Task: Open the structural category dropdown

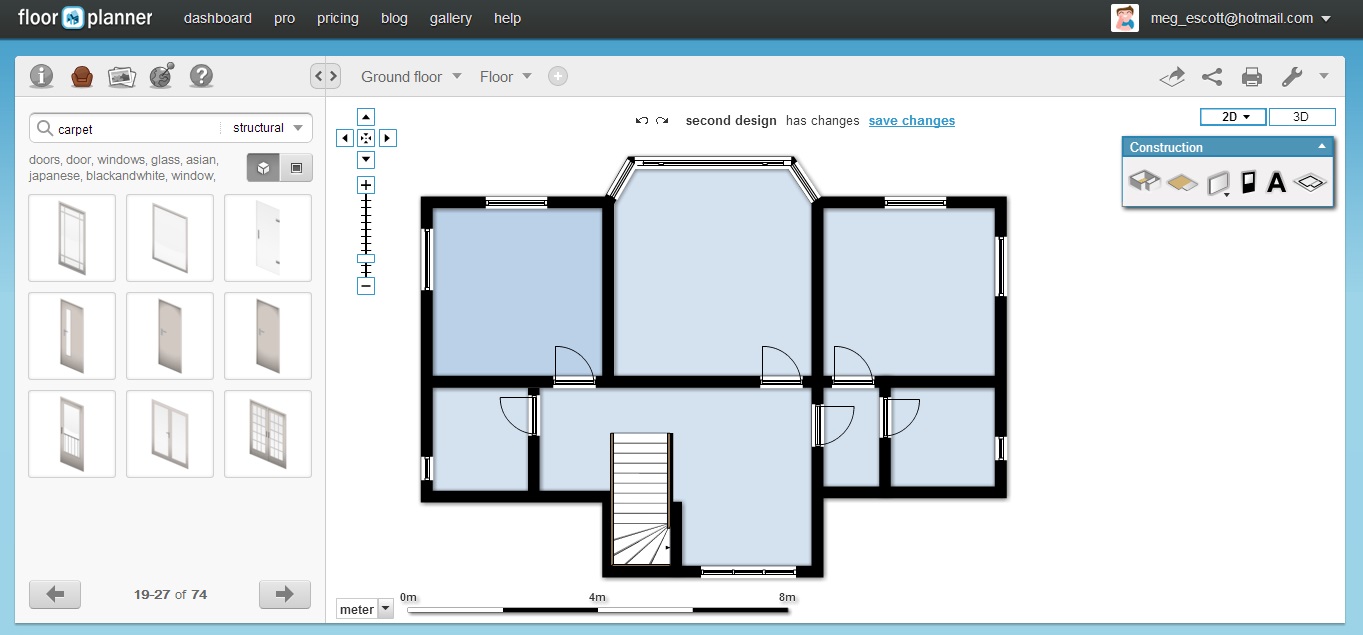Action: (x=265, y=128)
